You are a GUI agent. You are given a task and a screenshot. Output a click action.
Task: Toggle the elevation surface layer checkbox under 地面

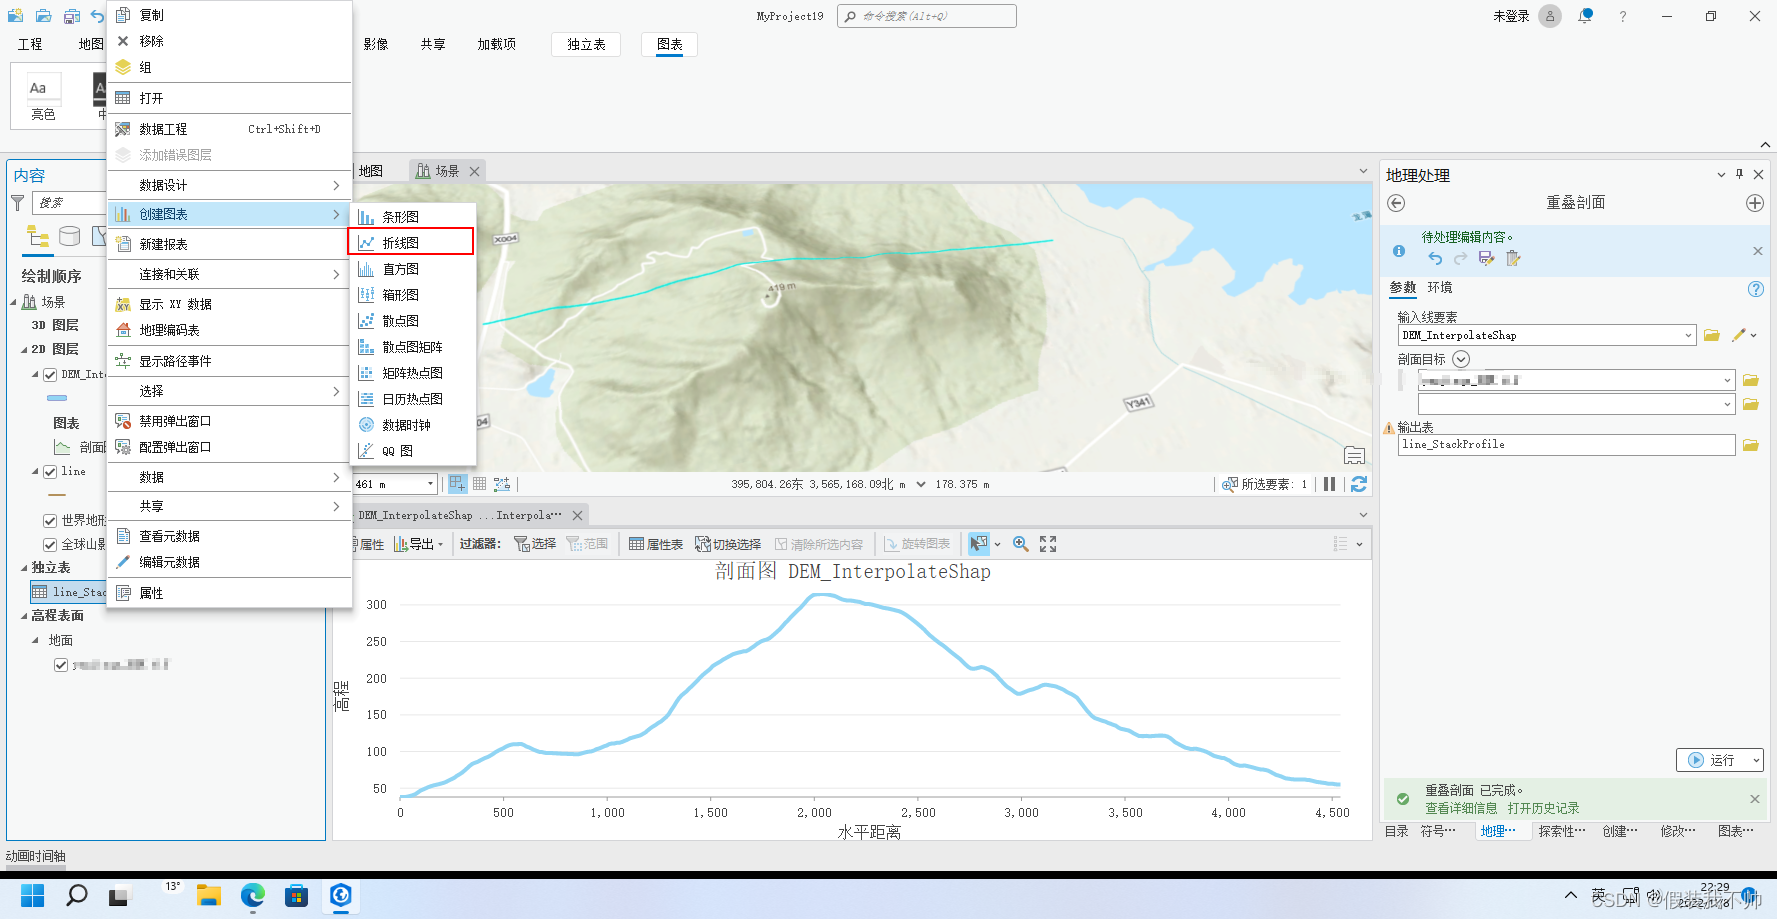[x=61, y=665]
